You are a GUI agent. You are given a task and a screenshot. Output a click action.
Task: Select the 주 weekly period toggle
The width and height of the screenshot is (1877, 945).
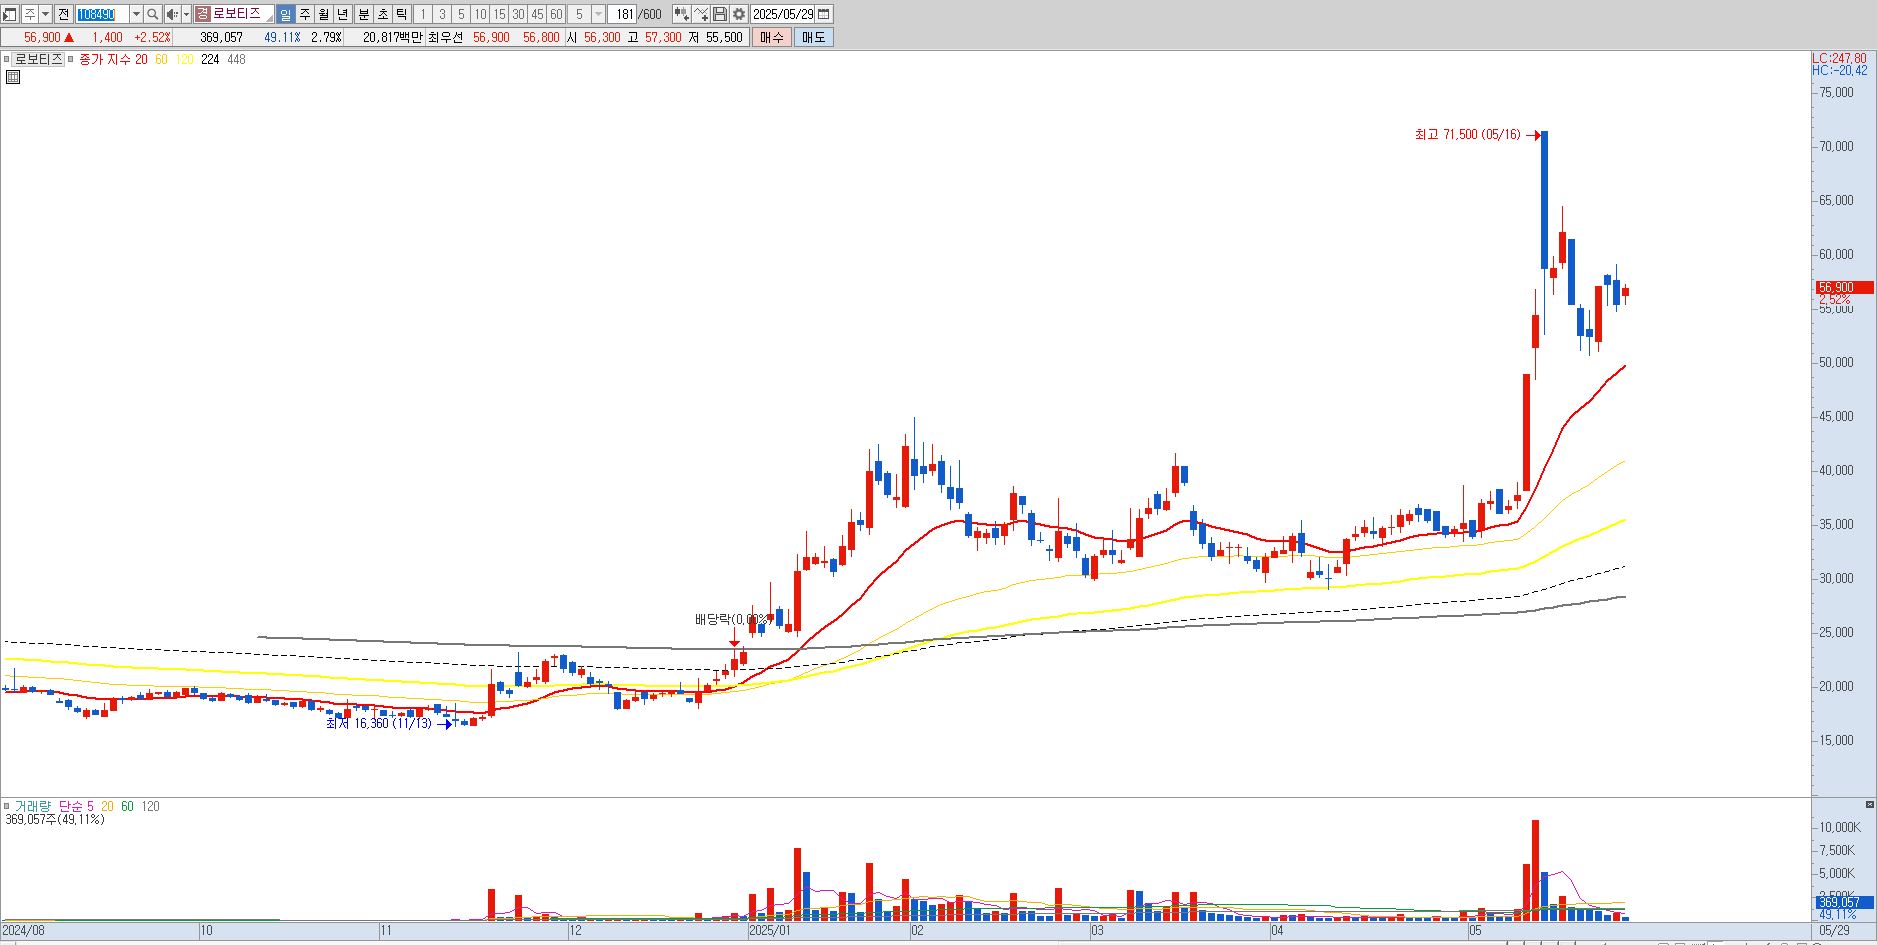pyautogui.click(x=305, y=14)
